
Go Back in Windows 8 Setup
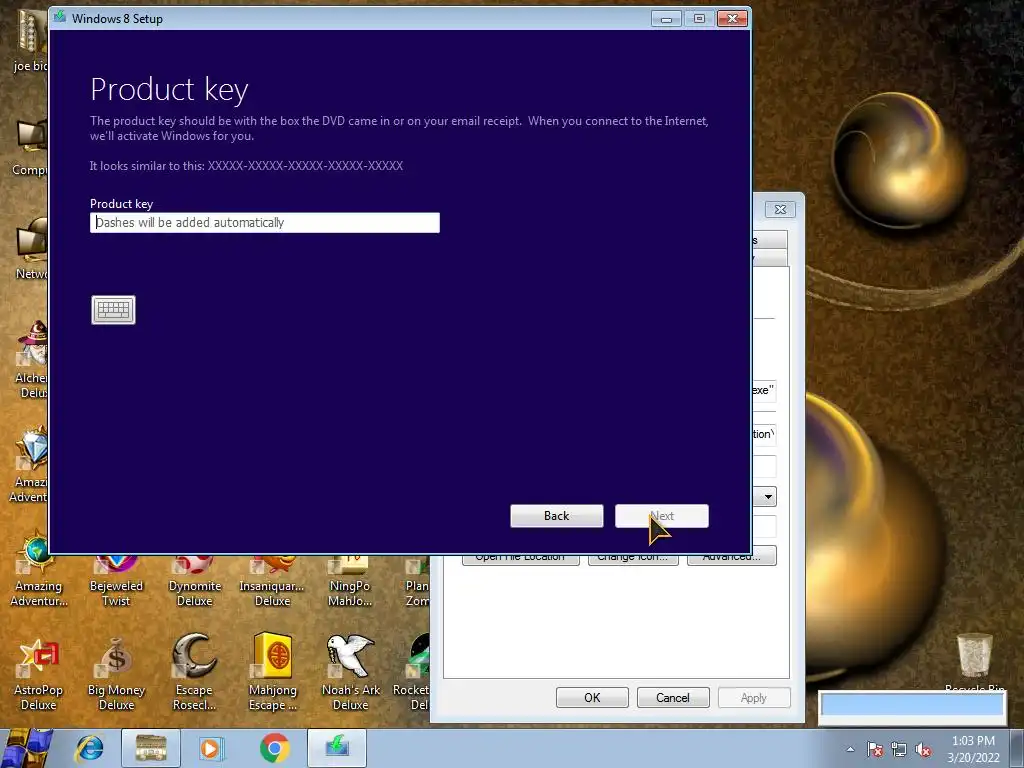point(556,516)
